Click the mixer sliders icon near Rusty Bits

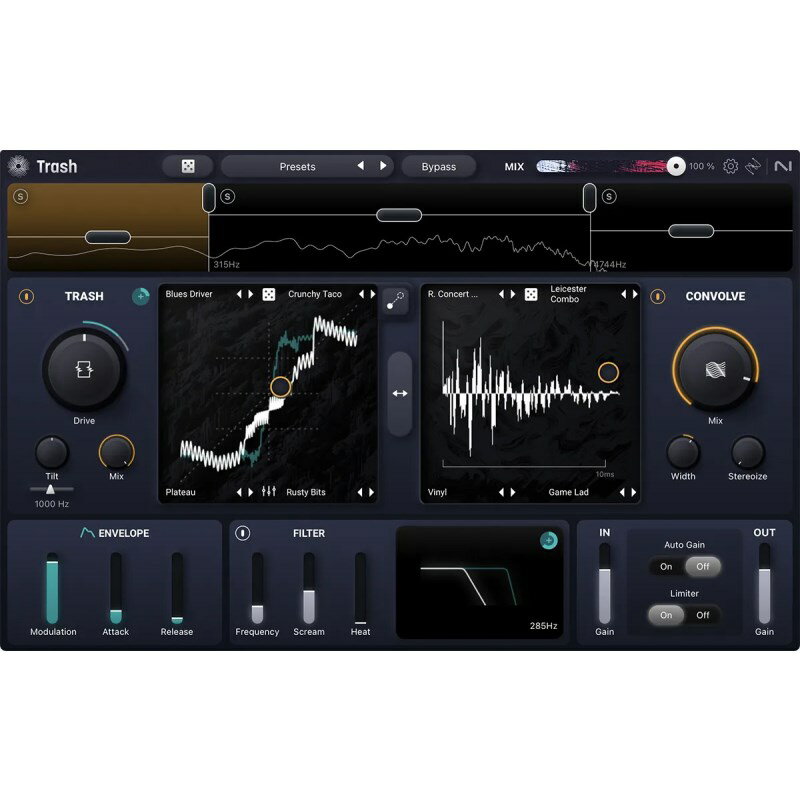click(x=268, y=492)
